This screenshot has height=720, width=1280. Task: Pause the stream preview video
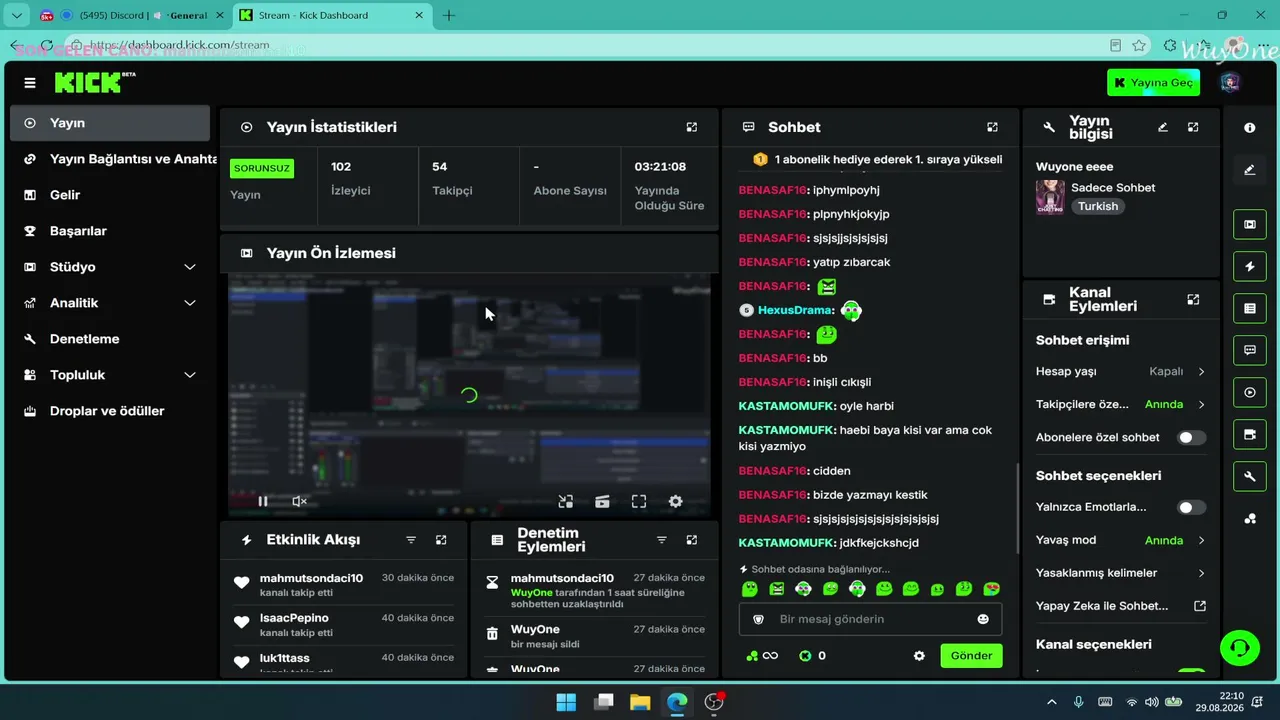[263, 501]
